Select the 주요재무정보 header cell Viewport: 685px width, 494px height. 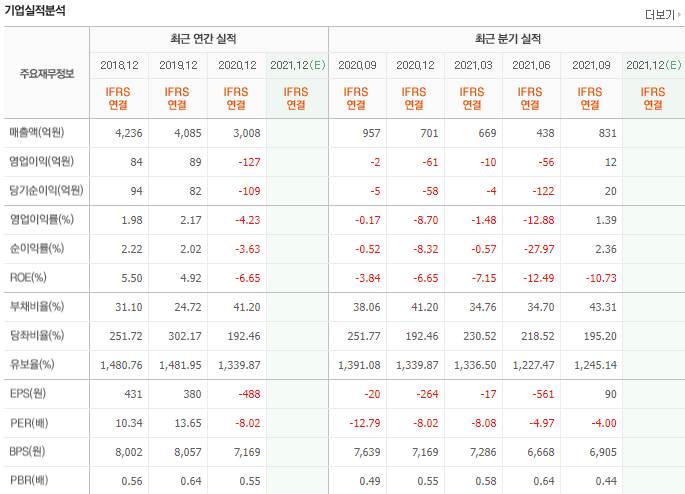click(47, 73)
